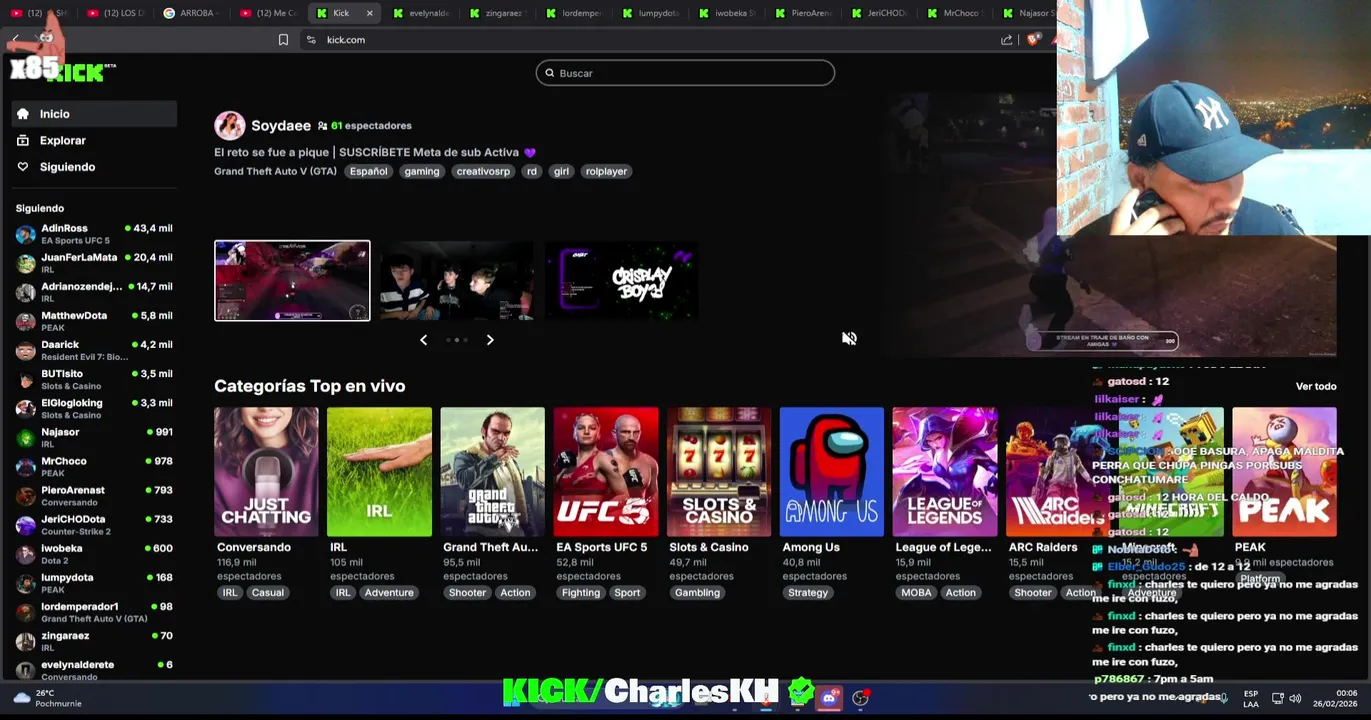Click Ver todo for top categories
1371x720 pixels.
1316,386
